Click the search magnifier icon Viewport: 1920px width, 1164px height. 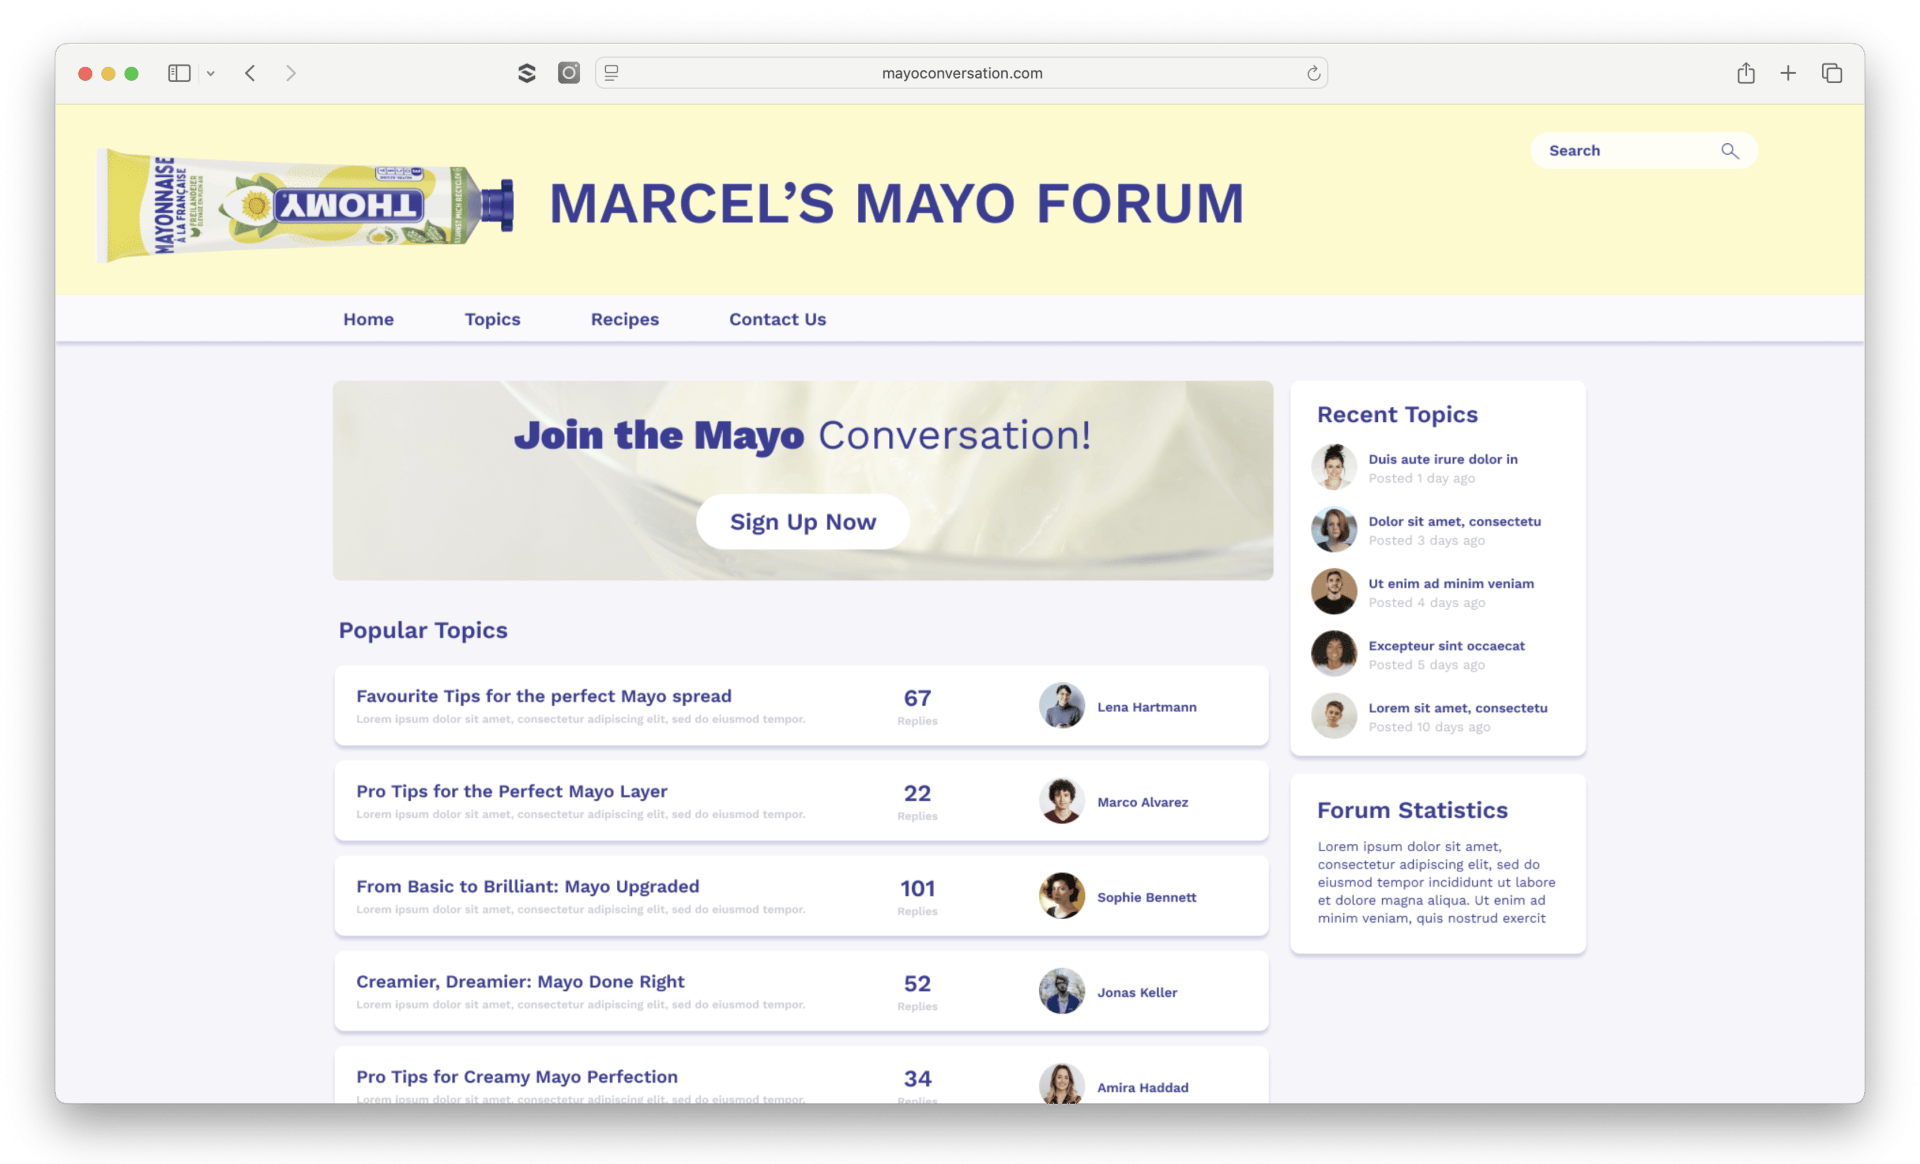pos(1729,151)
